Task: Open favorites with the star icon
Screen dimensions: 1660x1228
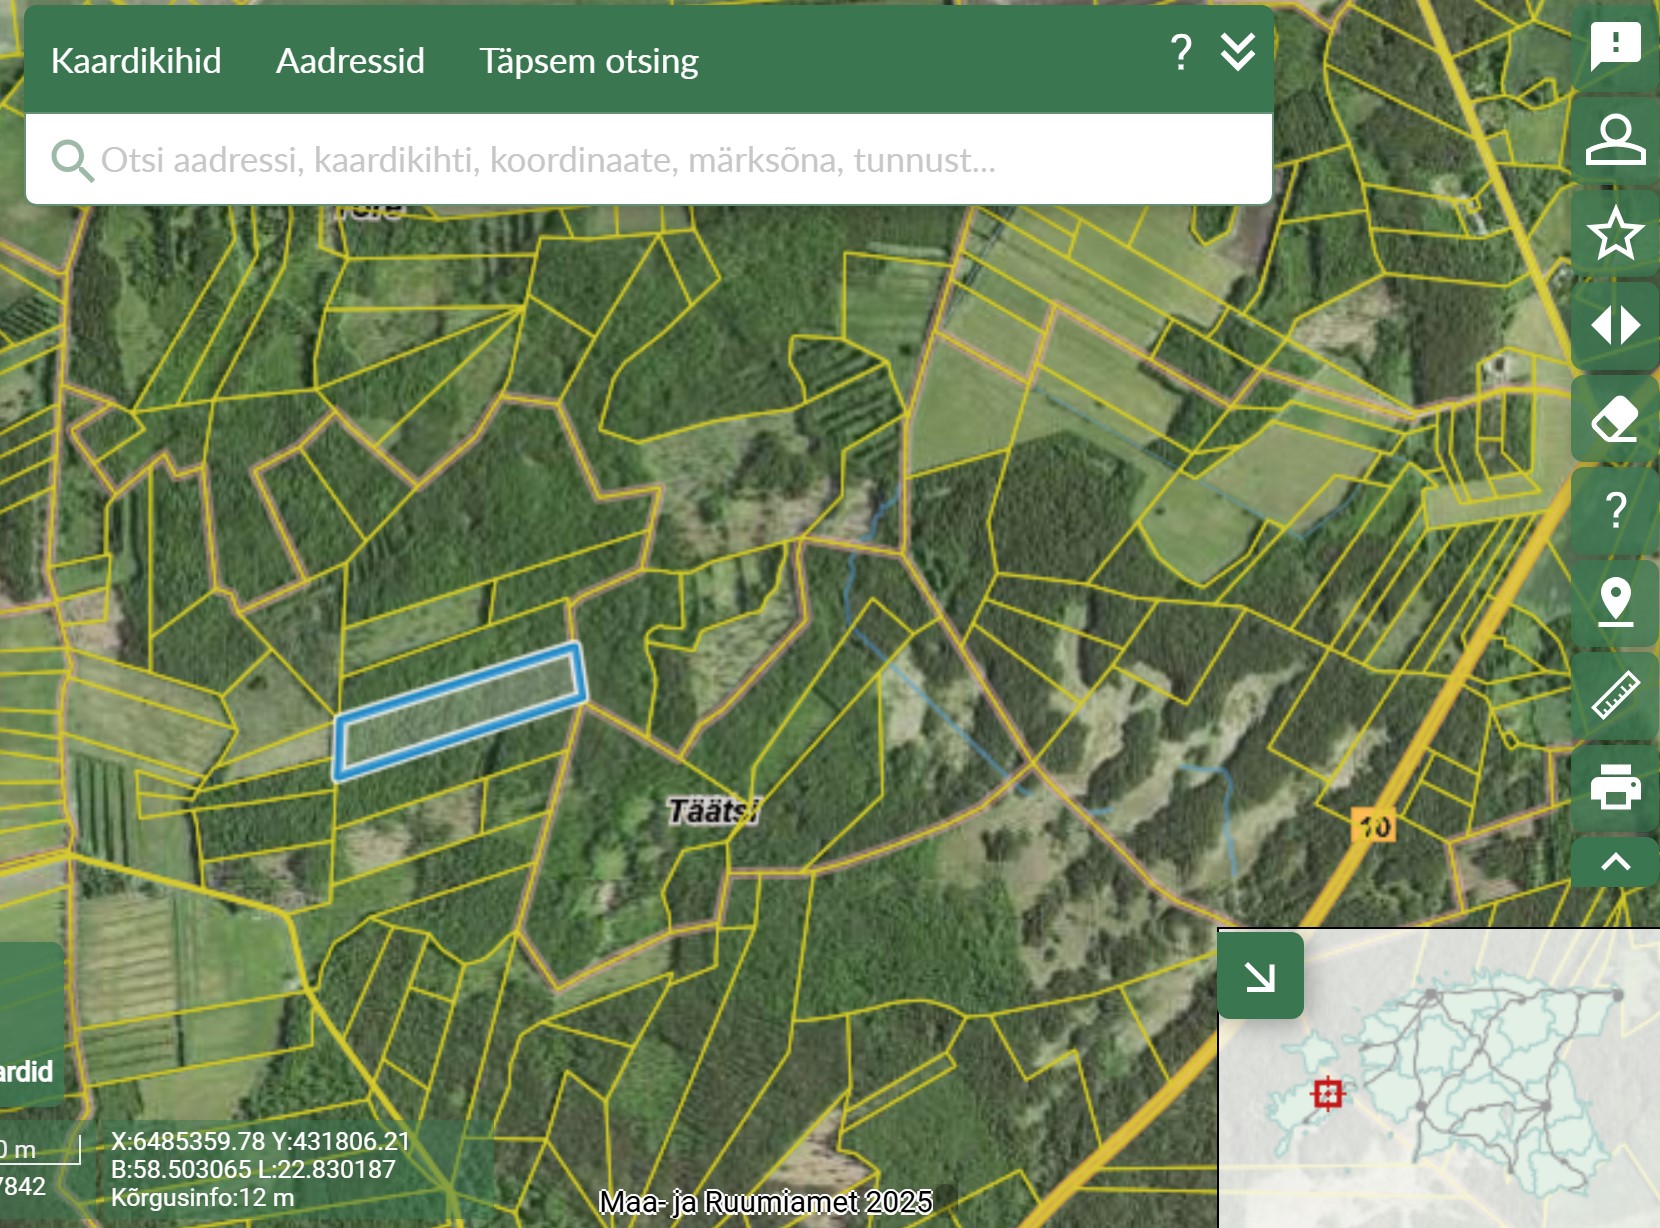Action: pyautogui.click(x=1615, y=233)
